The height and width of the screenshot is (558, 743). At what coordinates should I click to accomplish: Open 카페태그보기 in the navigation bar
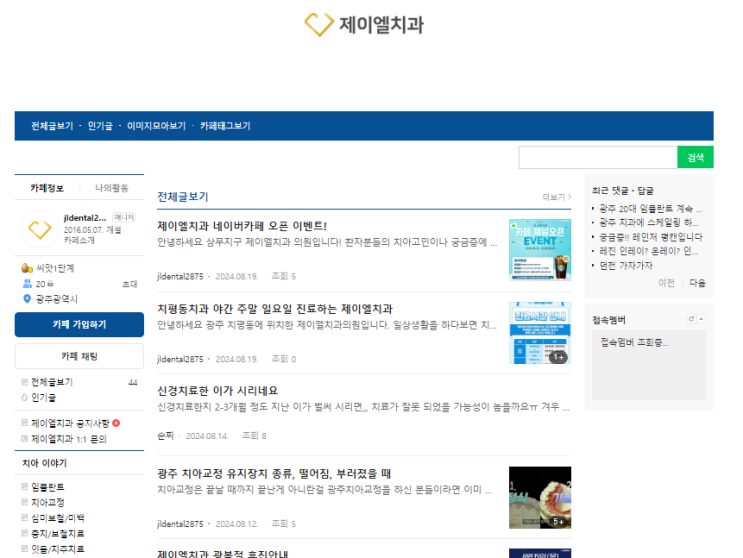click(225, 126)
